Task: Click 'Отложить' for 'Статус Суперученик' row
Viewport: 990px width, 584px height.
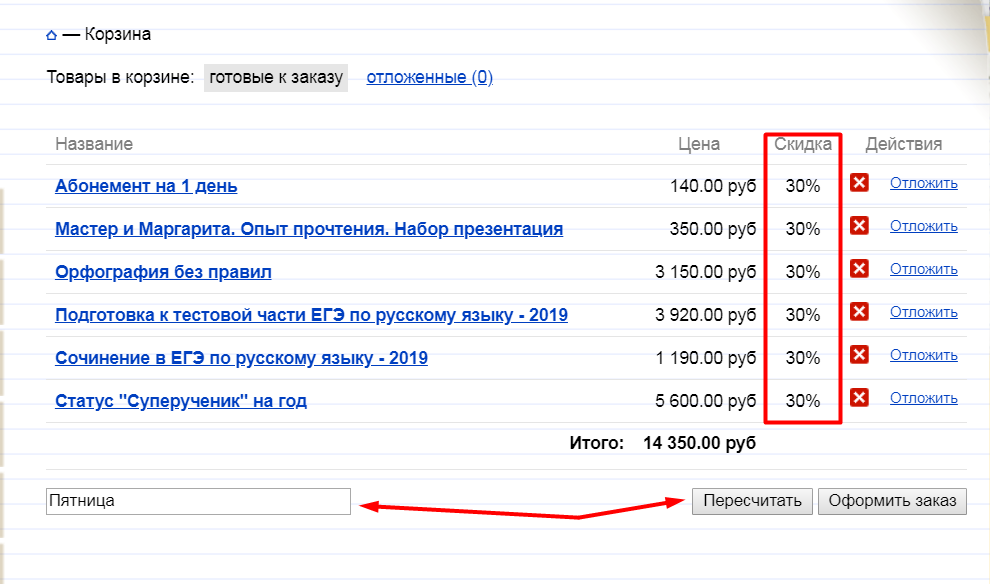Action: pyautogui.click(x=923, y=398)
